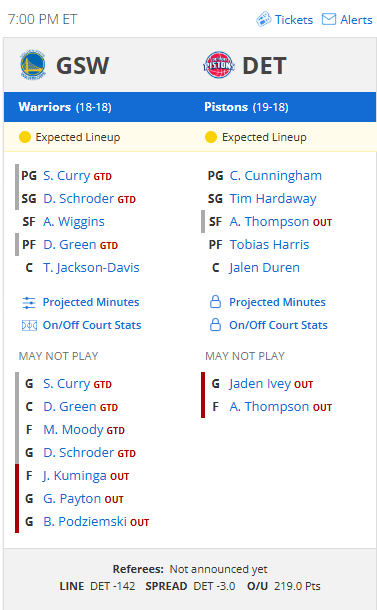
Task: Open B. Podziemski player link
Action: [85, 522]
